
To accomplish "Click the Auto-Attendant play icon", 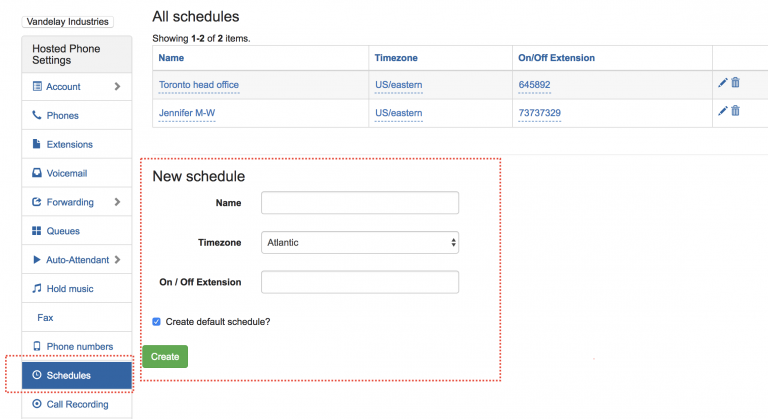I will 37,260.
